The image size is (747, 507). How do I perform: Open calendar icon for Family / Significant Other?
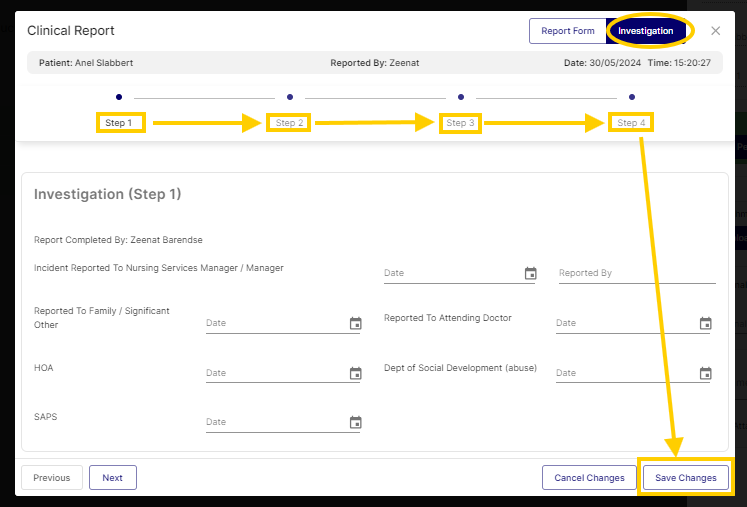pos(355,323)
